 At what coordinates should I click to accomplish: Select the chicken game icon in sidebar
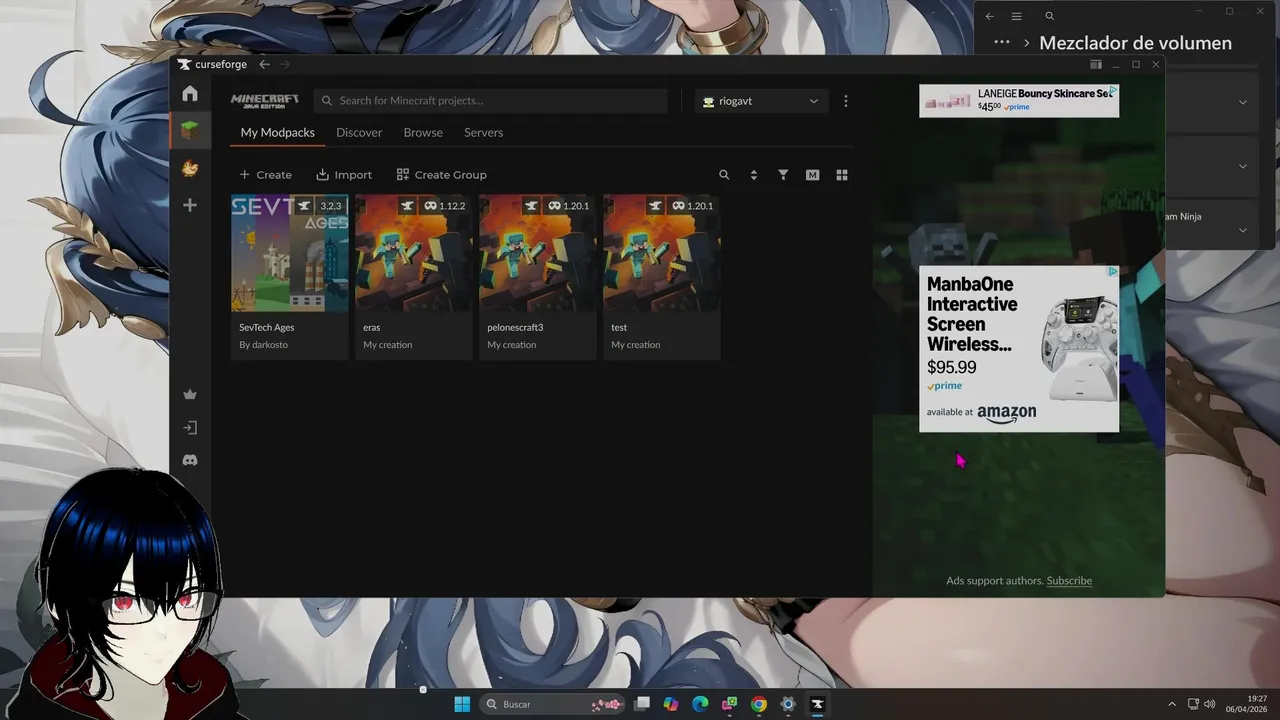[x=190, y=168]
